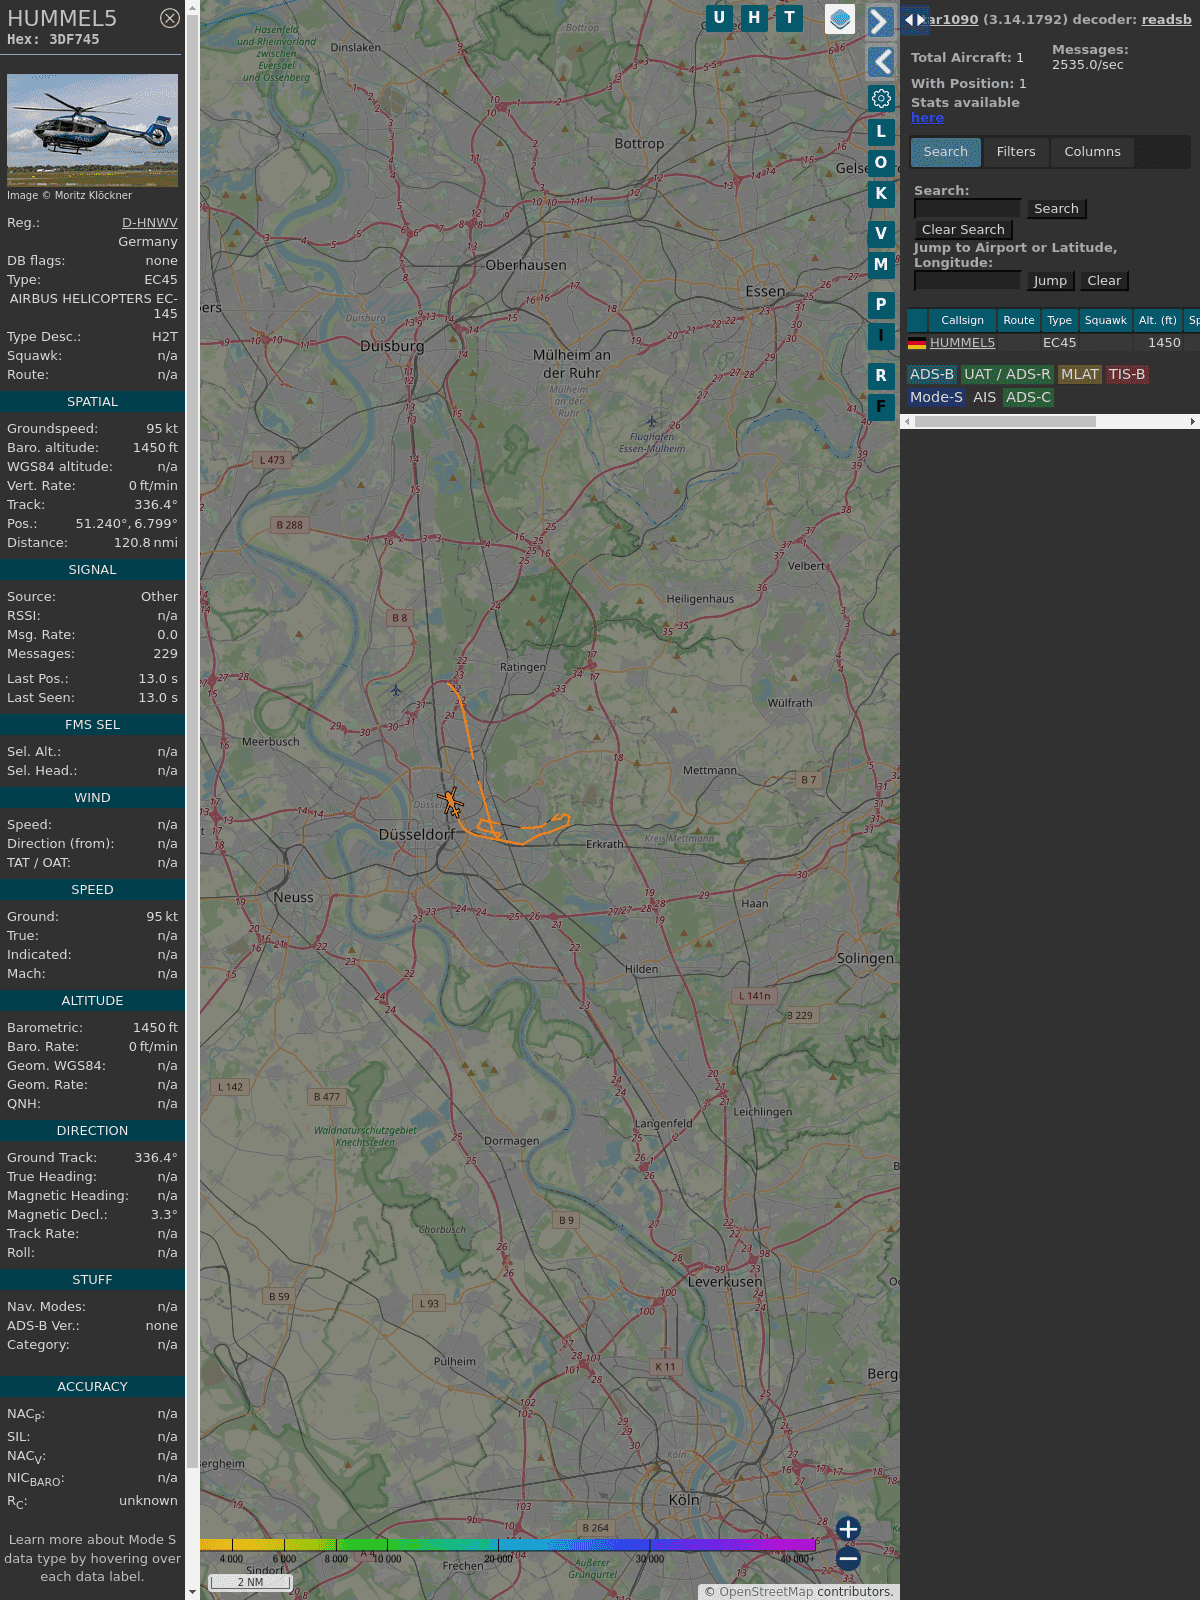Toggle the sidebar width arrows button
This screenshot has height=1600, width=1200.
(x=914, y=20)
